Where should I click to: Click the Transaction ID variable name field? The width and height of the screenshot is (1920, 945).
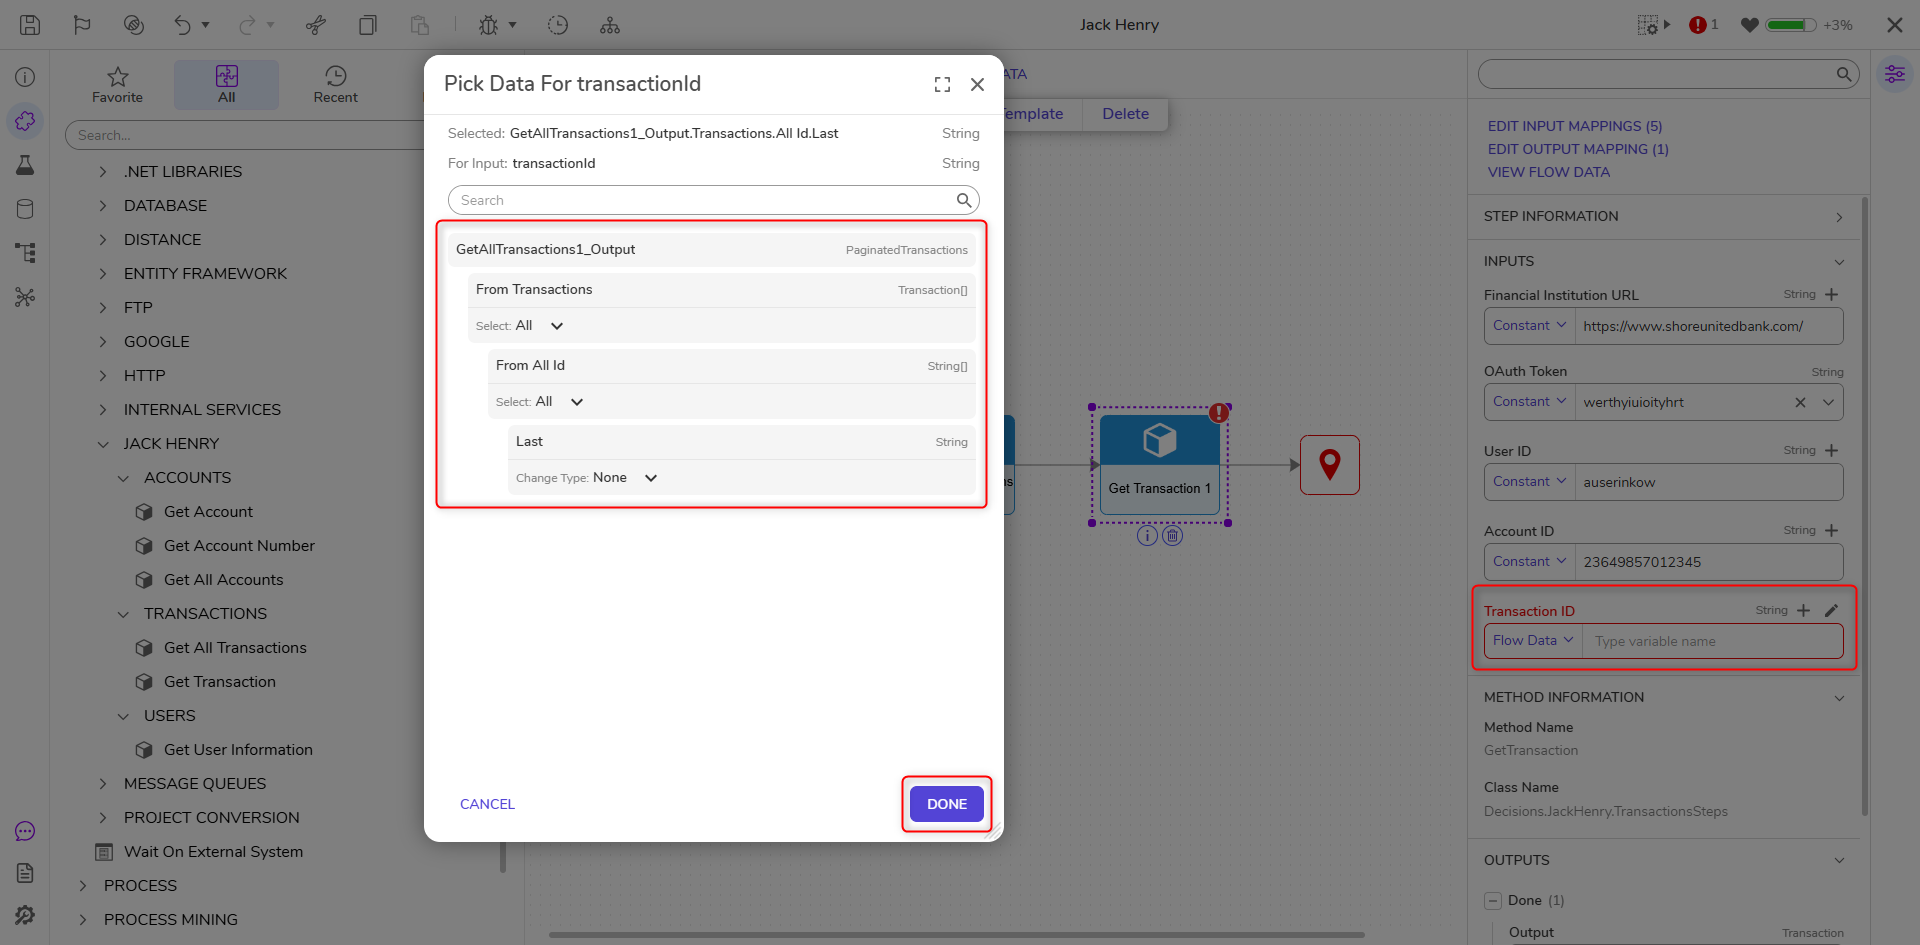1713,641
